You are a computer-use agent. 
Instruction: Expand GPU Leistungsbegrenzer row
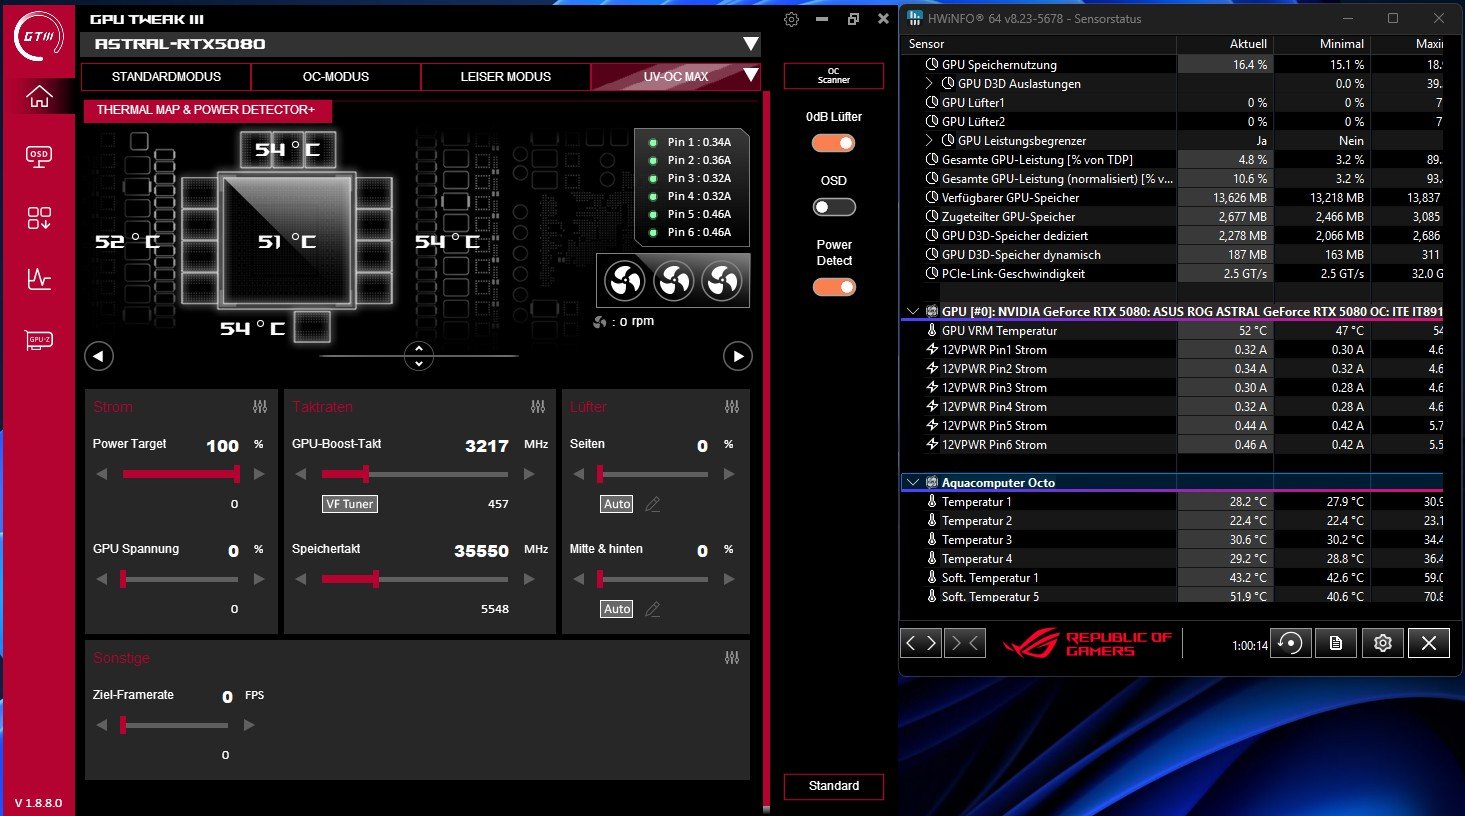pyautogui.click(x=929, y=141)
